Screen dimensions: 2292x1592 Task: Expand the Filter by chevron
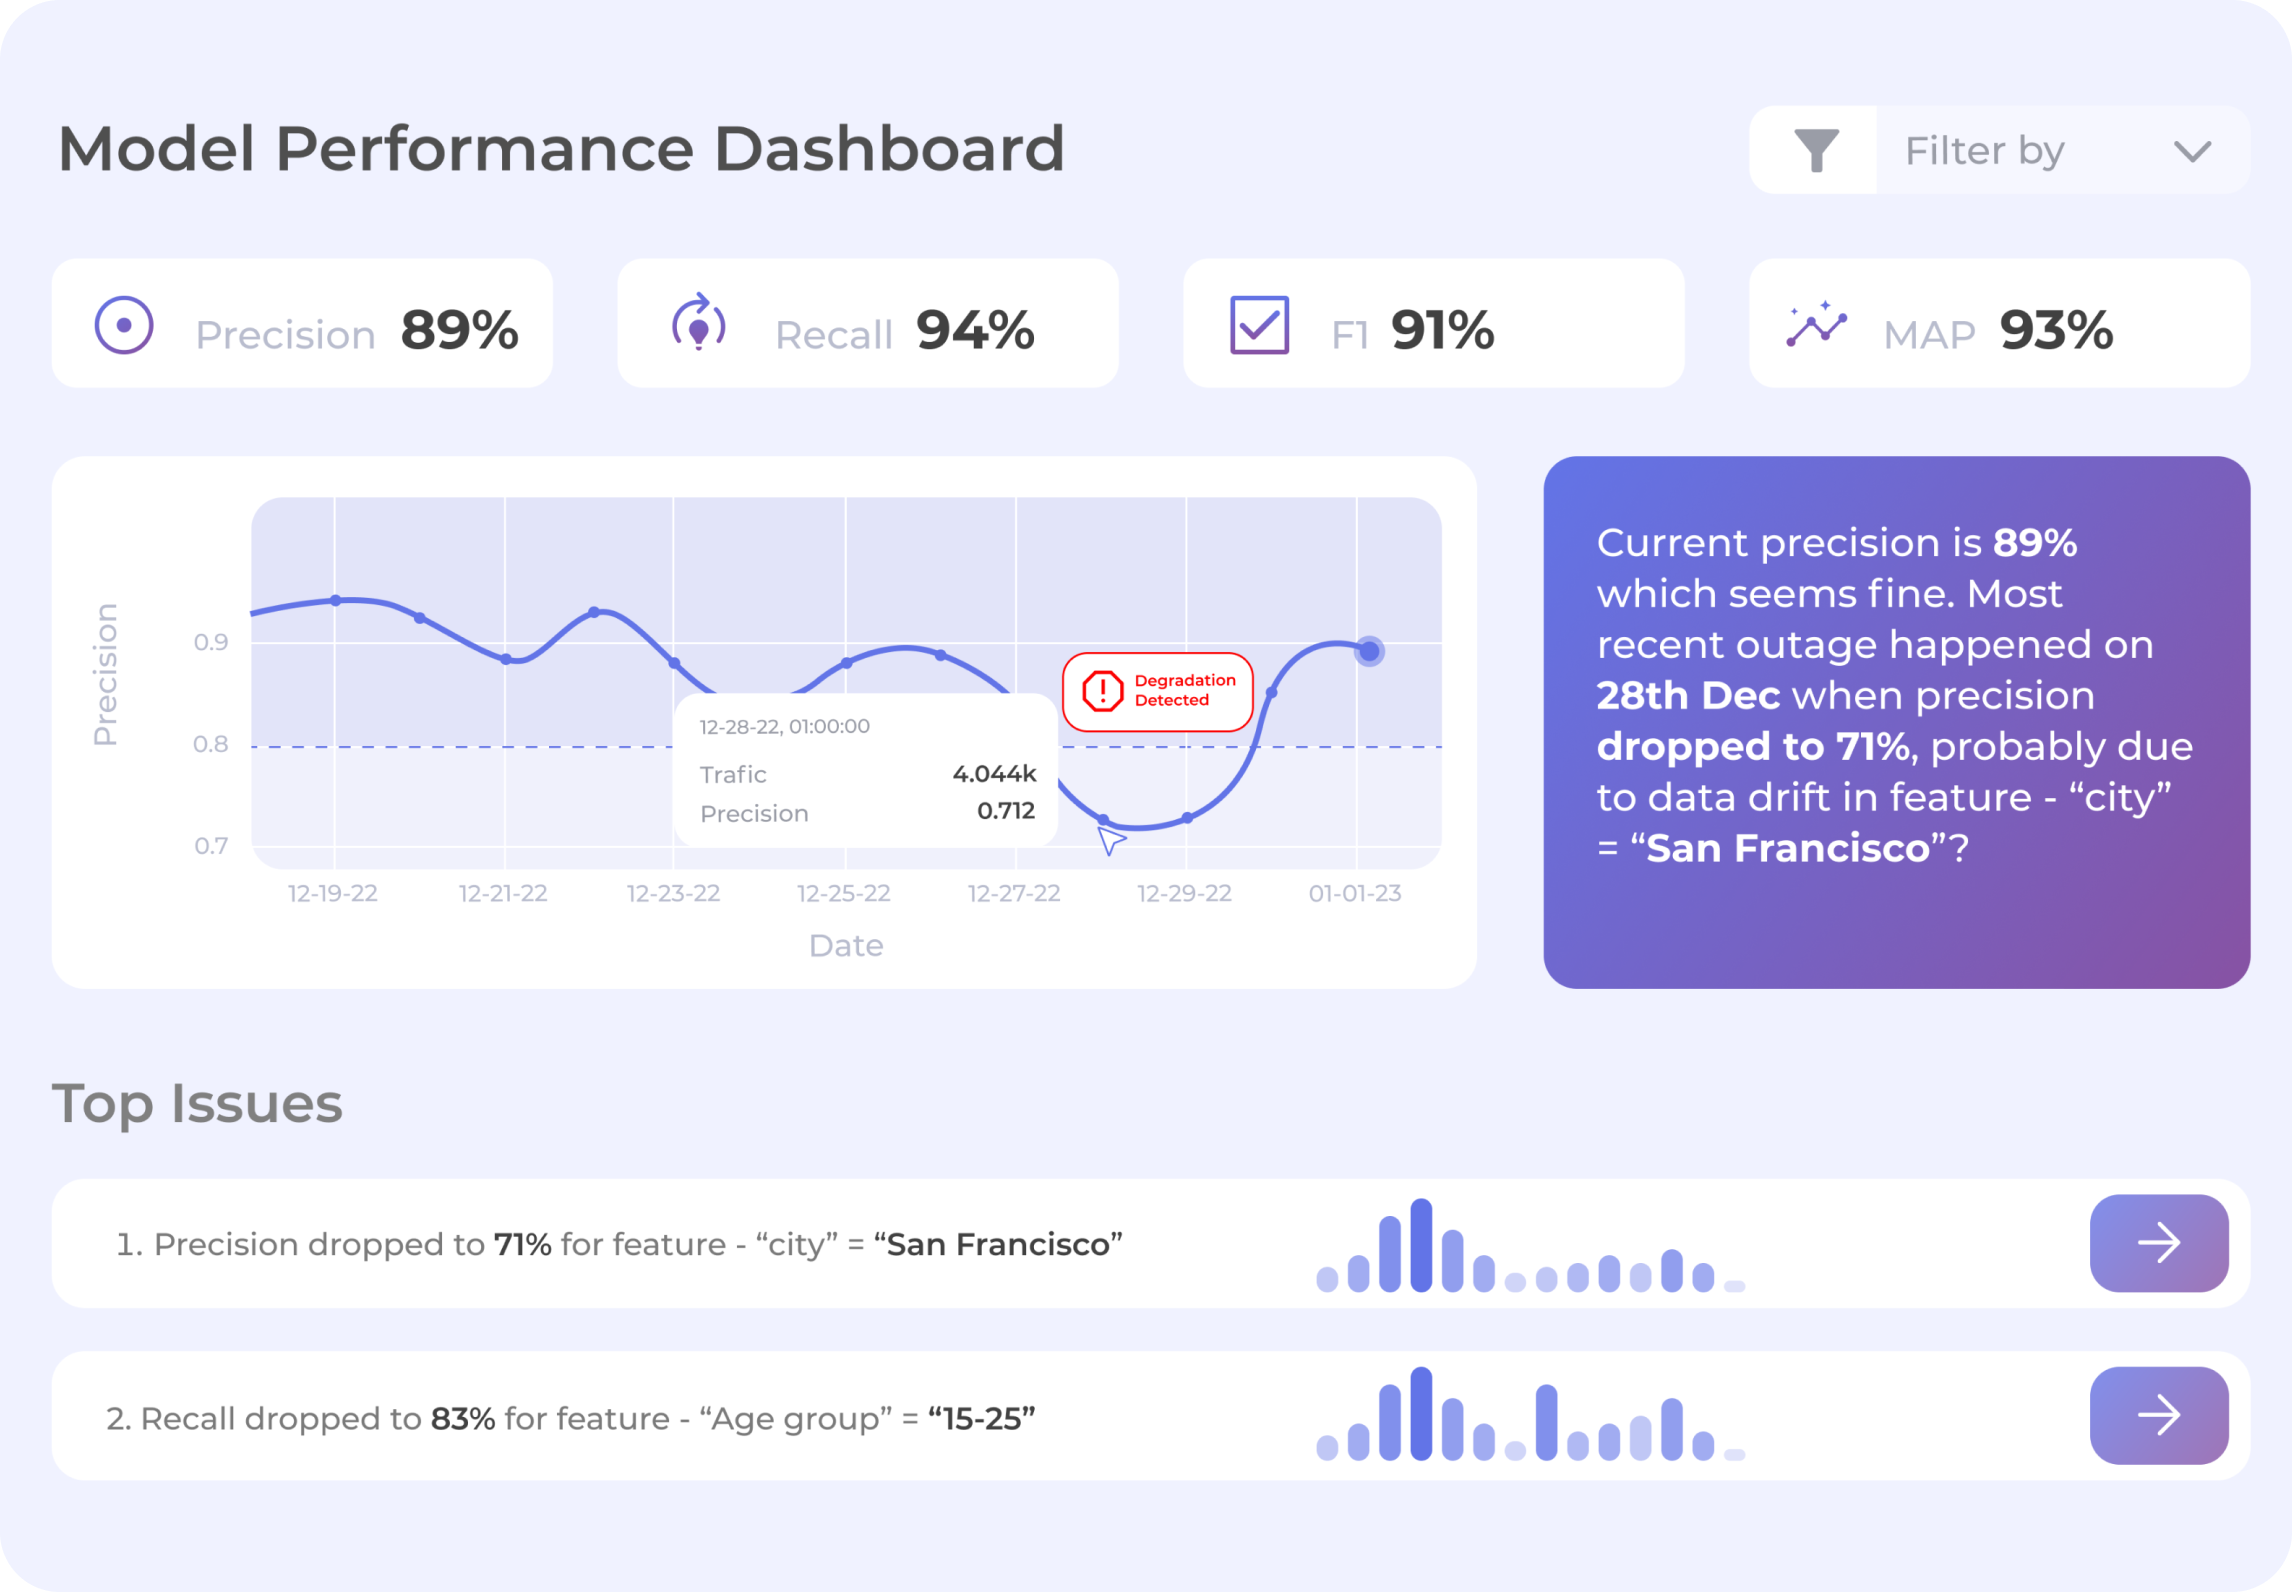2193,151
